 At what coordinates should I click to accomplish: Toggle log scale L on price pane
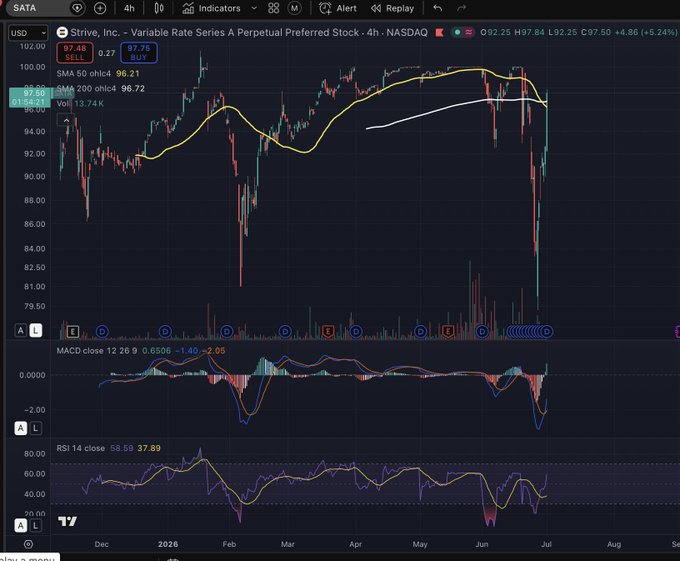pos(36,331)
